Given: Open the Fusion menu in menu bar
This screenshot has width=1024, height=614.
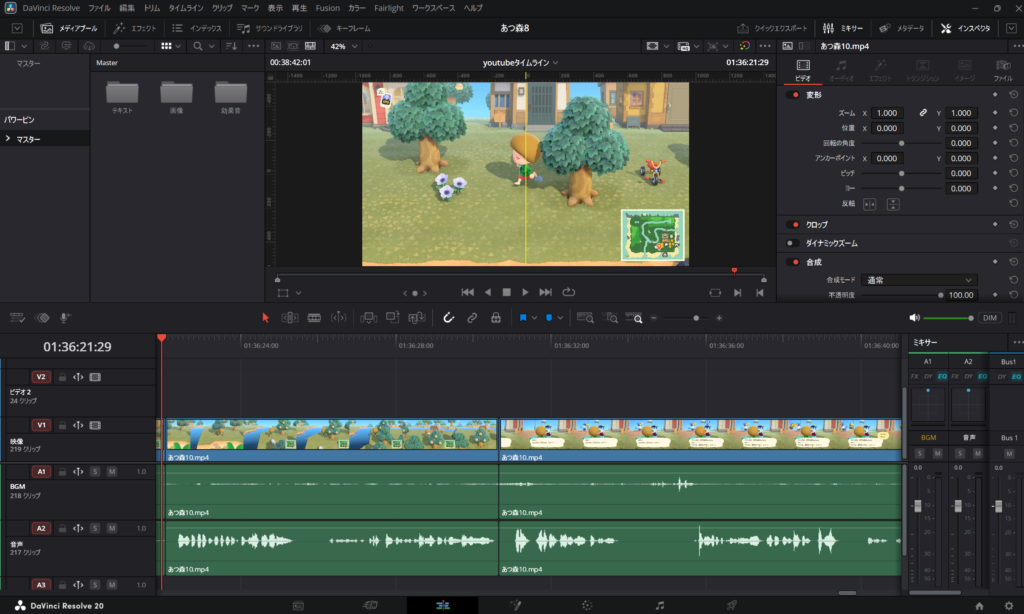Looking at the screenshot, I should click(327, 8).
